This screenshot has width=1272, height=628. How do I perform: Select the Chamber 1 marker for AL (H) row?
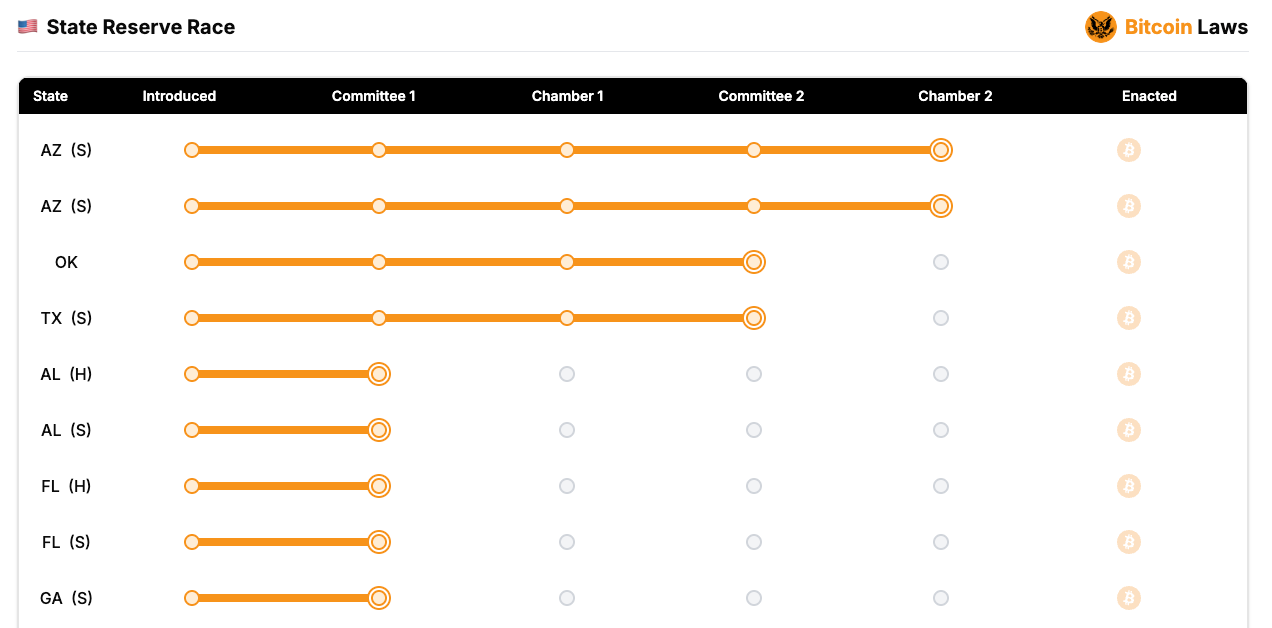click(567, 374)
